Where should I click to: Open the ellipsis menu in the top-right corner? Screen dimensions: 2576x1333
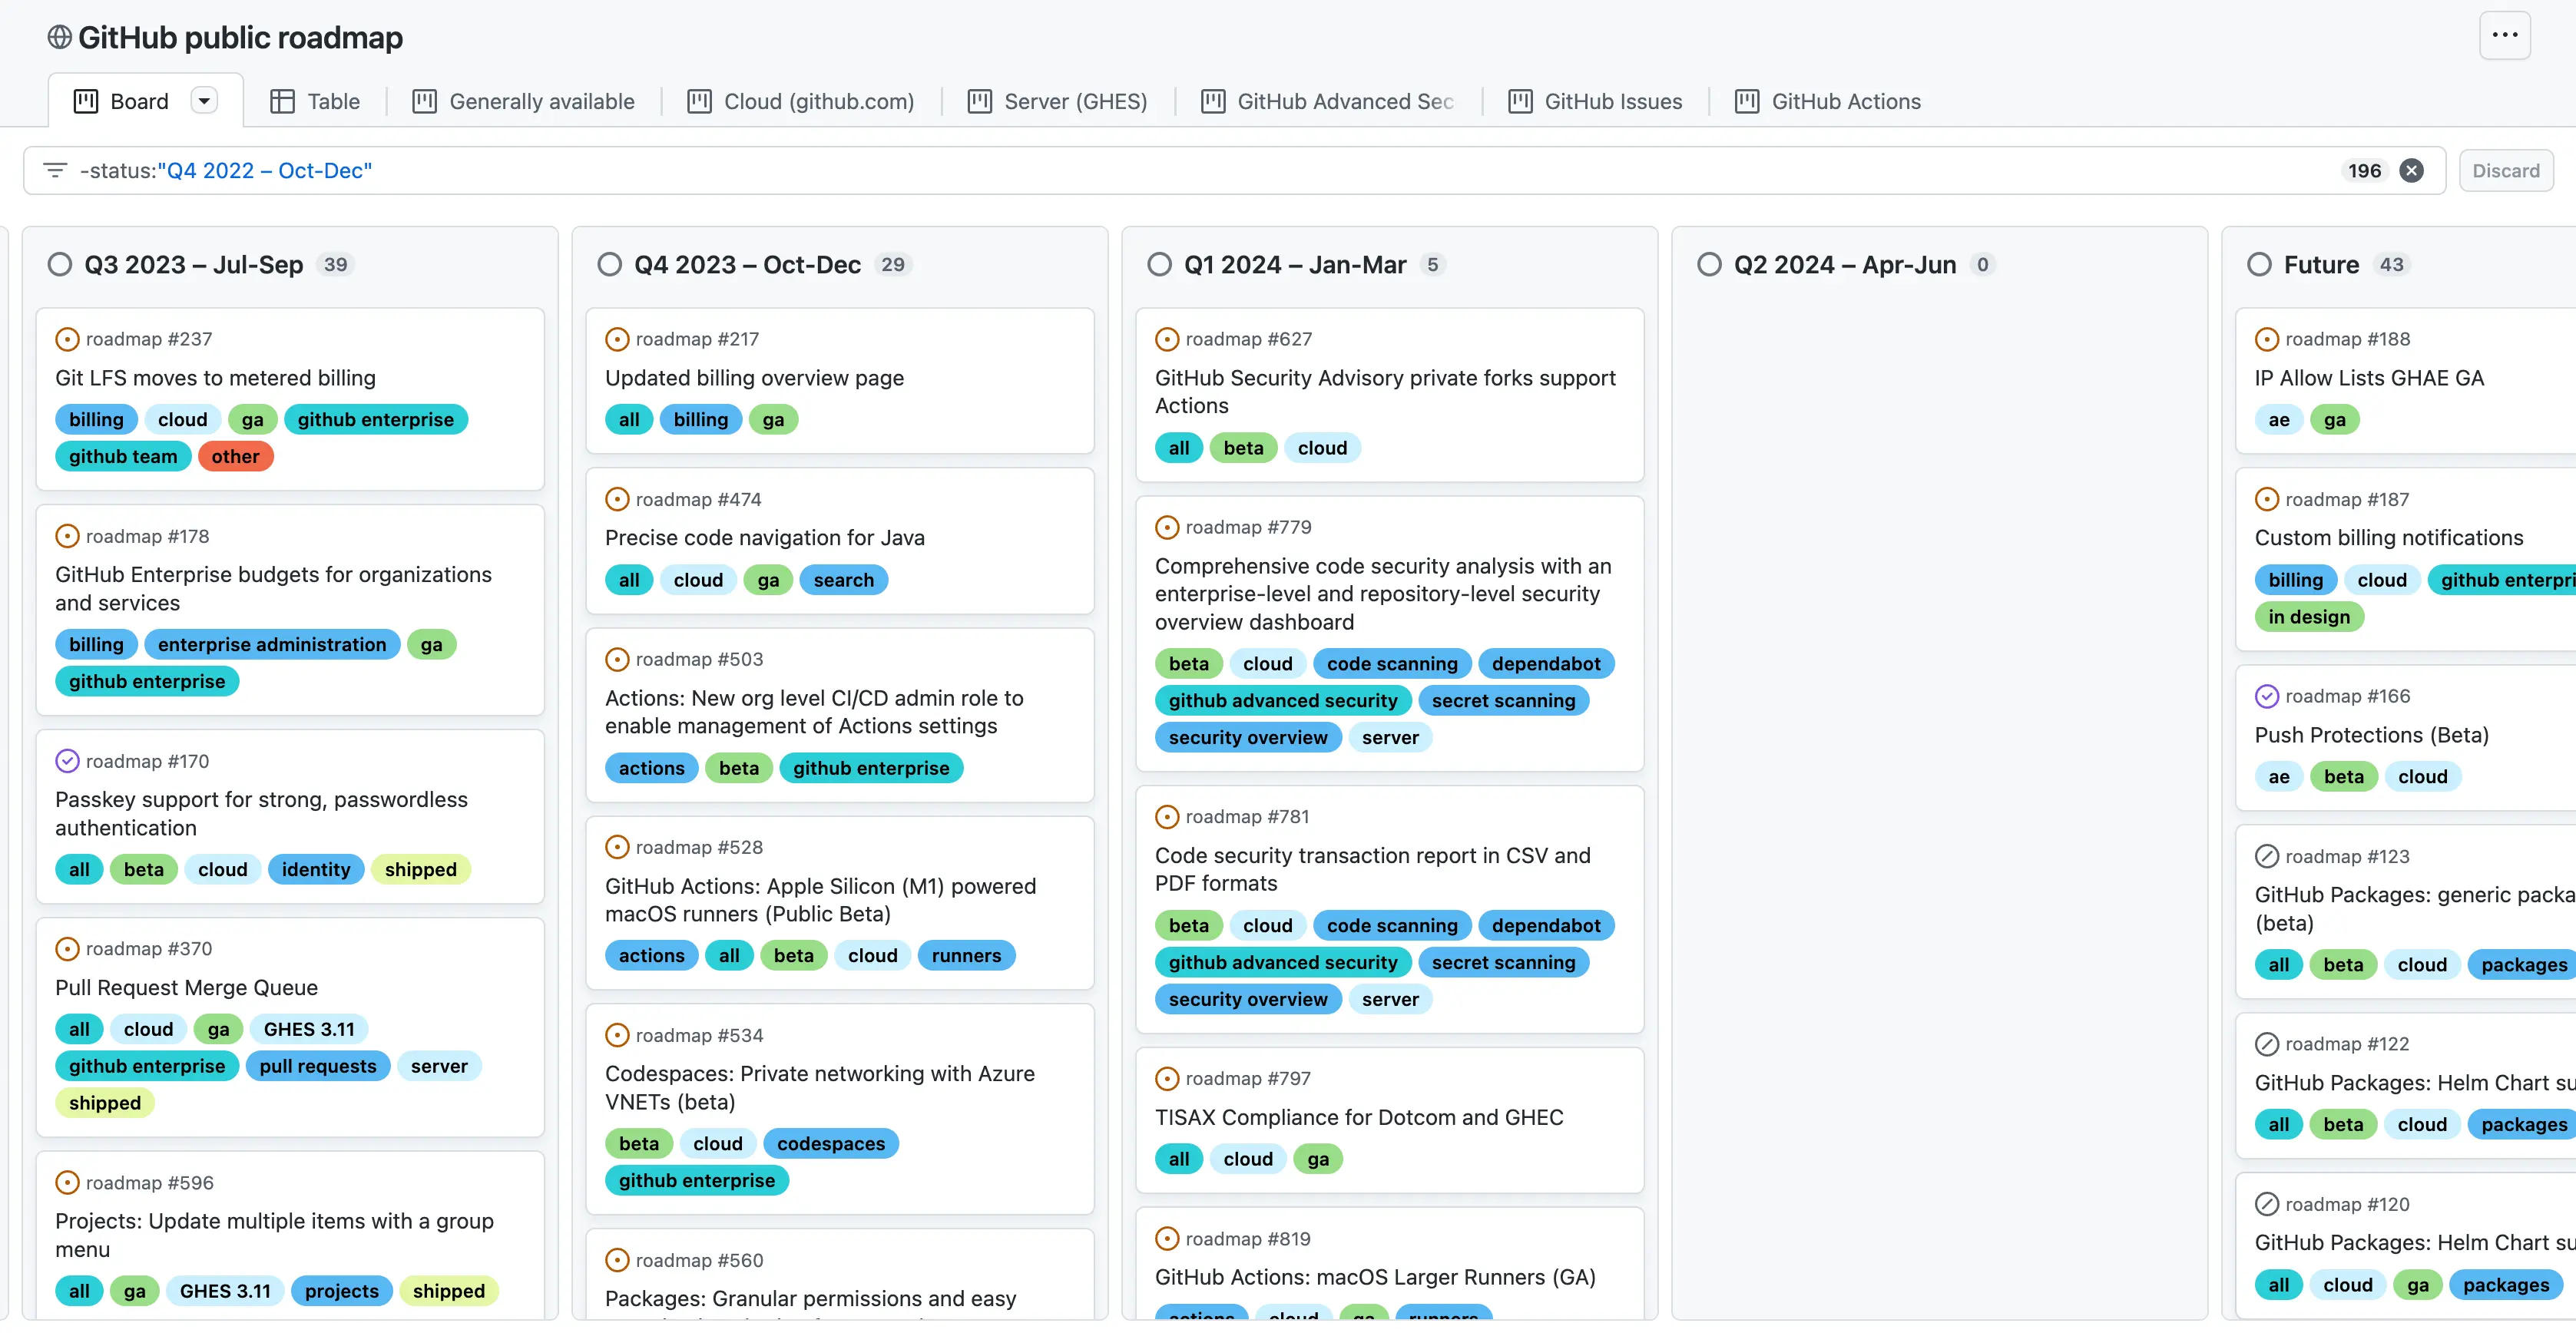click(x=2505, y=34)
